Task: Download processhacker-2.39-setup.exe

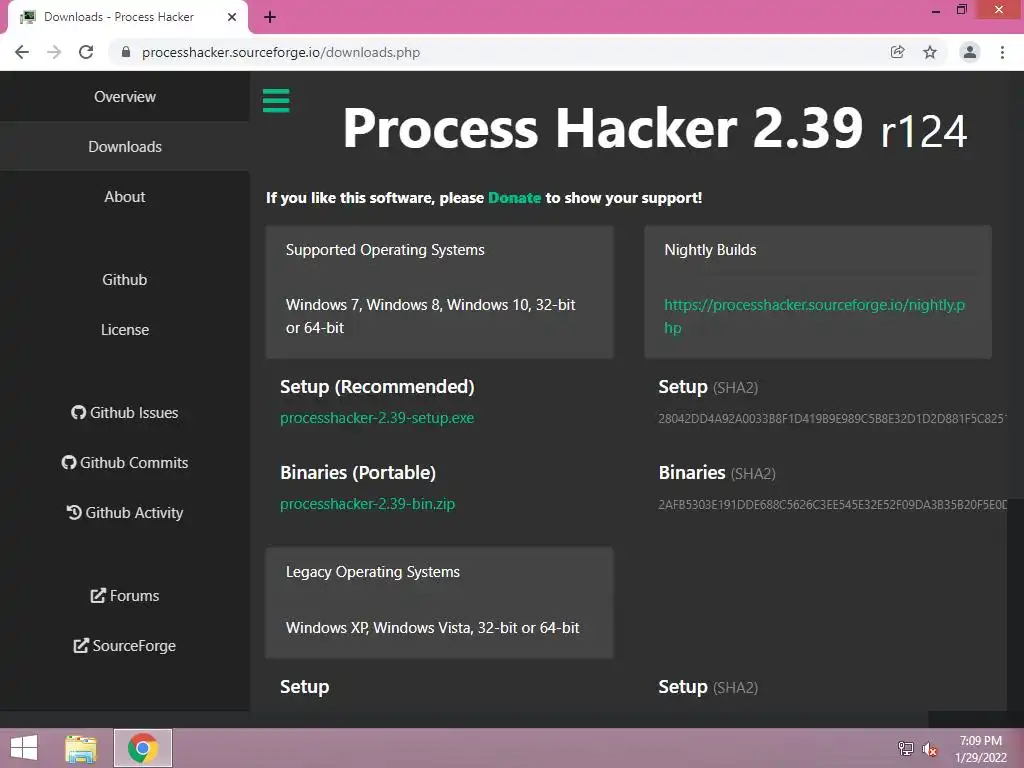Action: coord(377,418)
